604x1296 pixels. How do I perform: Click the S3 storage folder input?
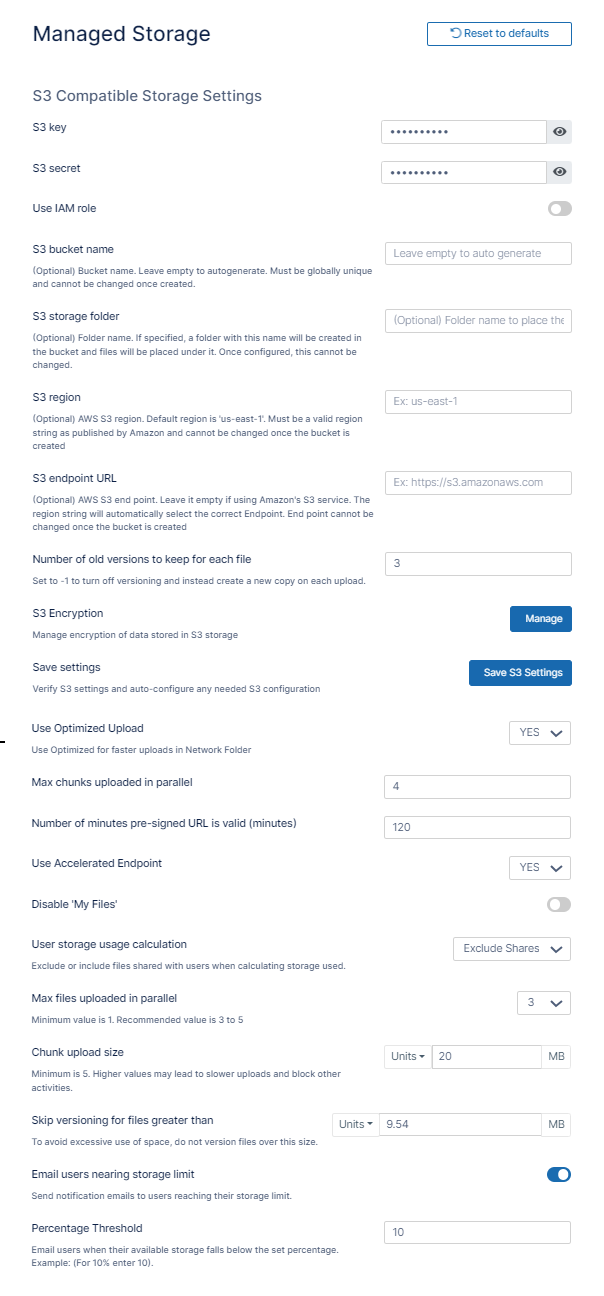(x=478, y=321)
